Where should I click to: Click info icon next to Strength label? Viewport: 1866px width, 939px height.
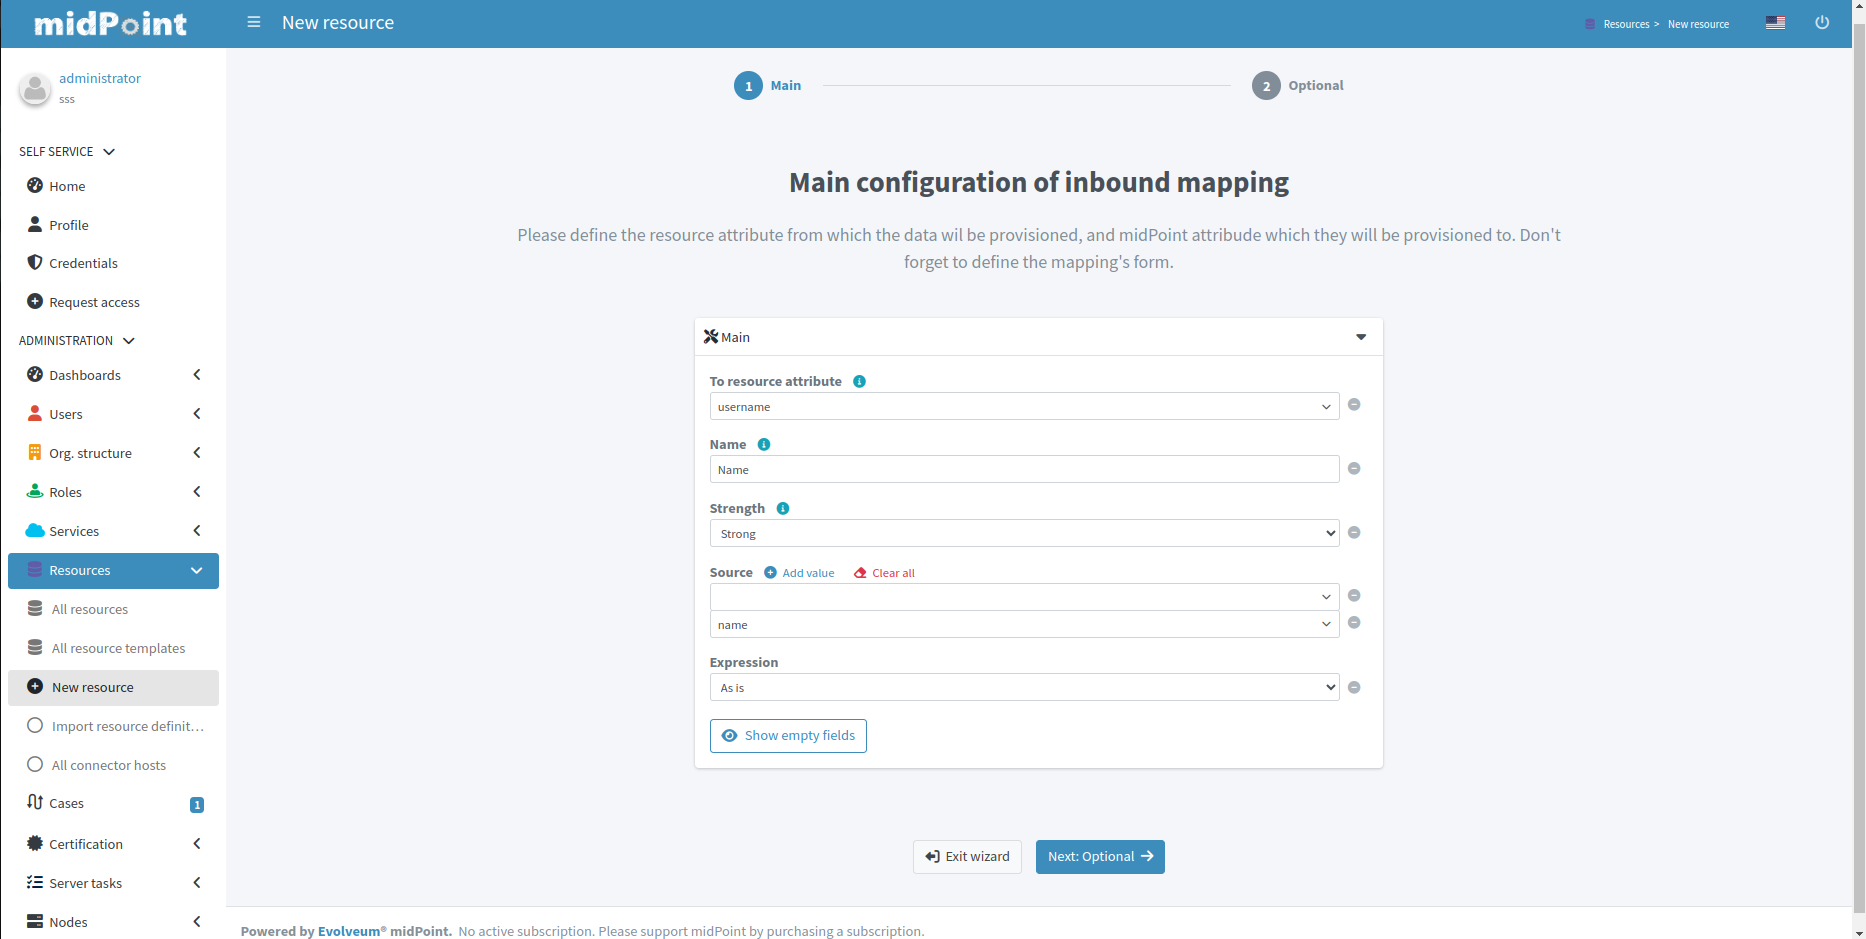pyautogui.click(x=783, y=508)
